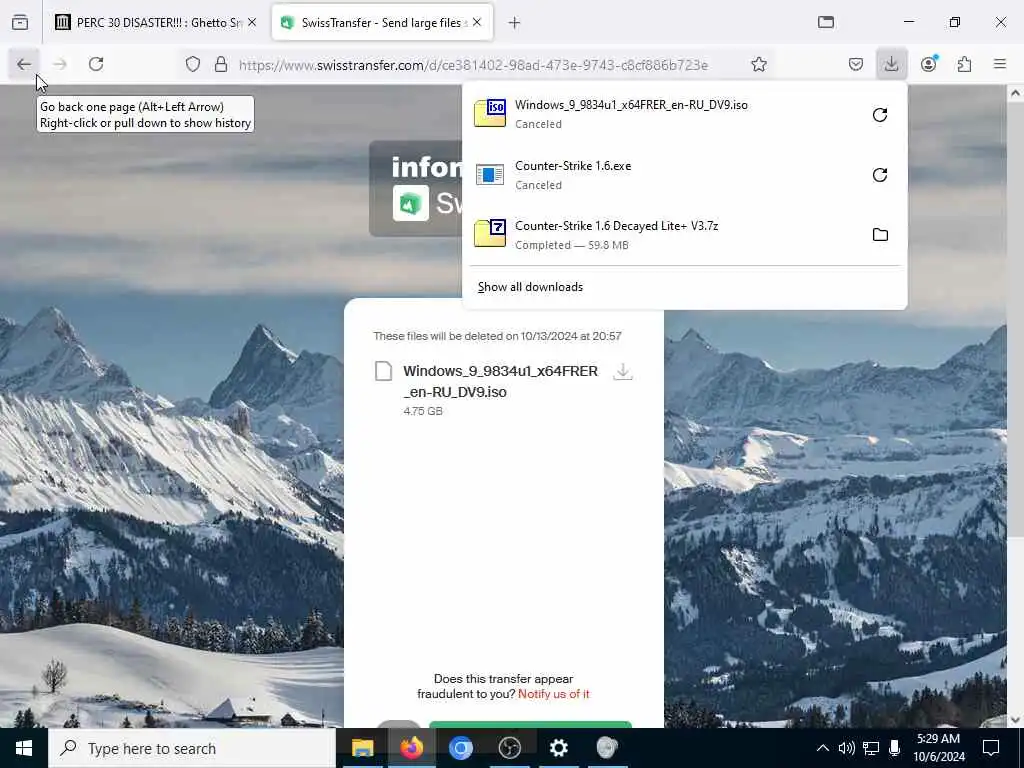Open Settings gear from taskbar
1024x768 pixels.
[558, 748]
